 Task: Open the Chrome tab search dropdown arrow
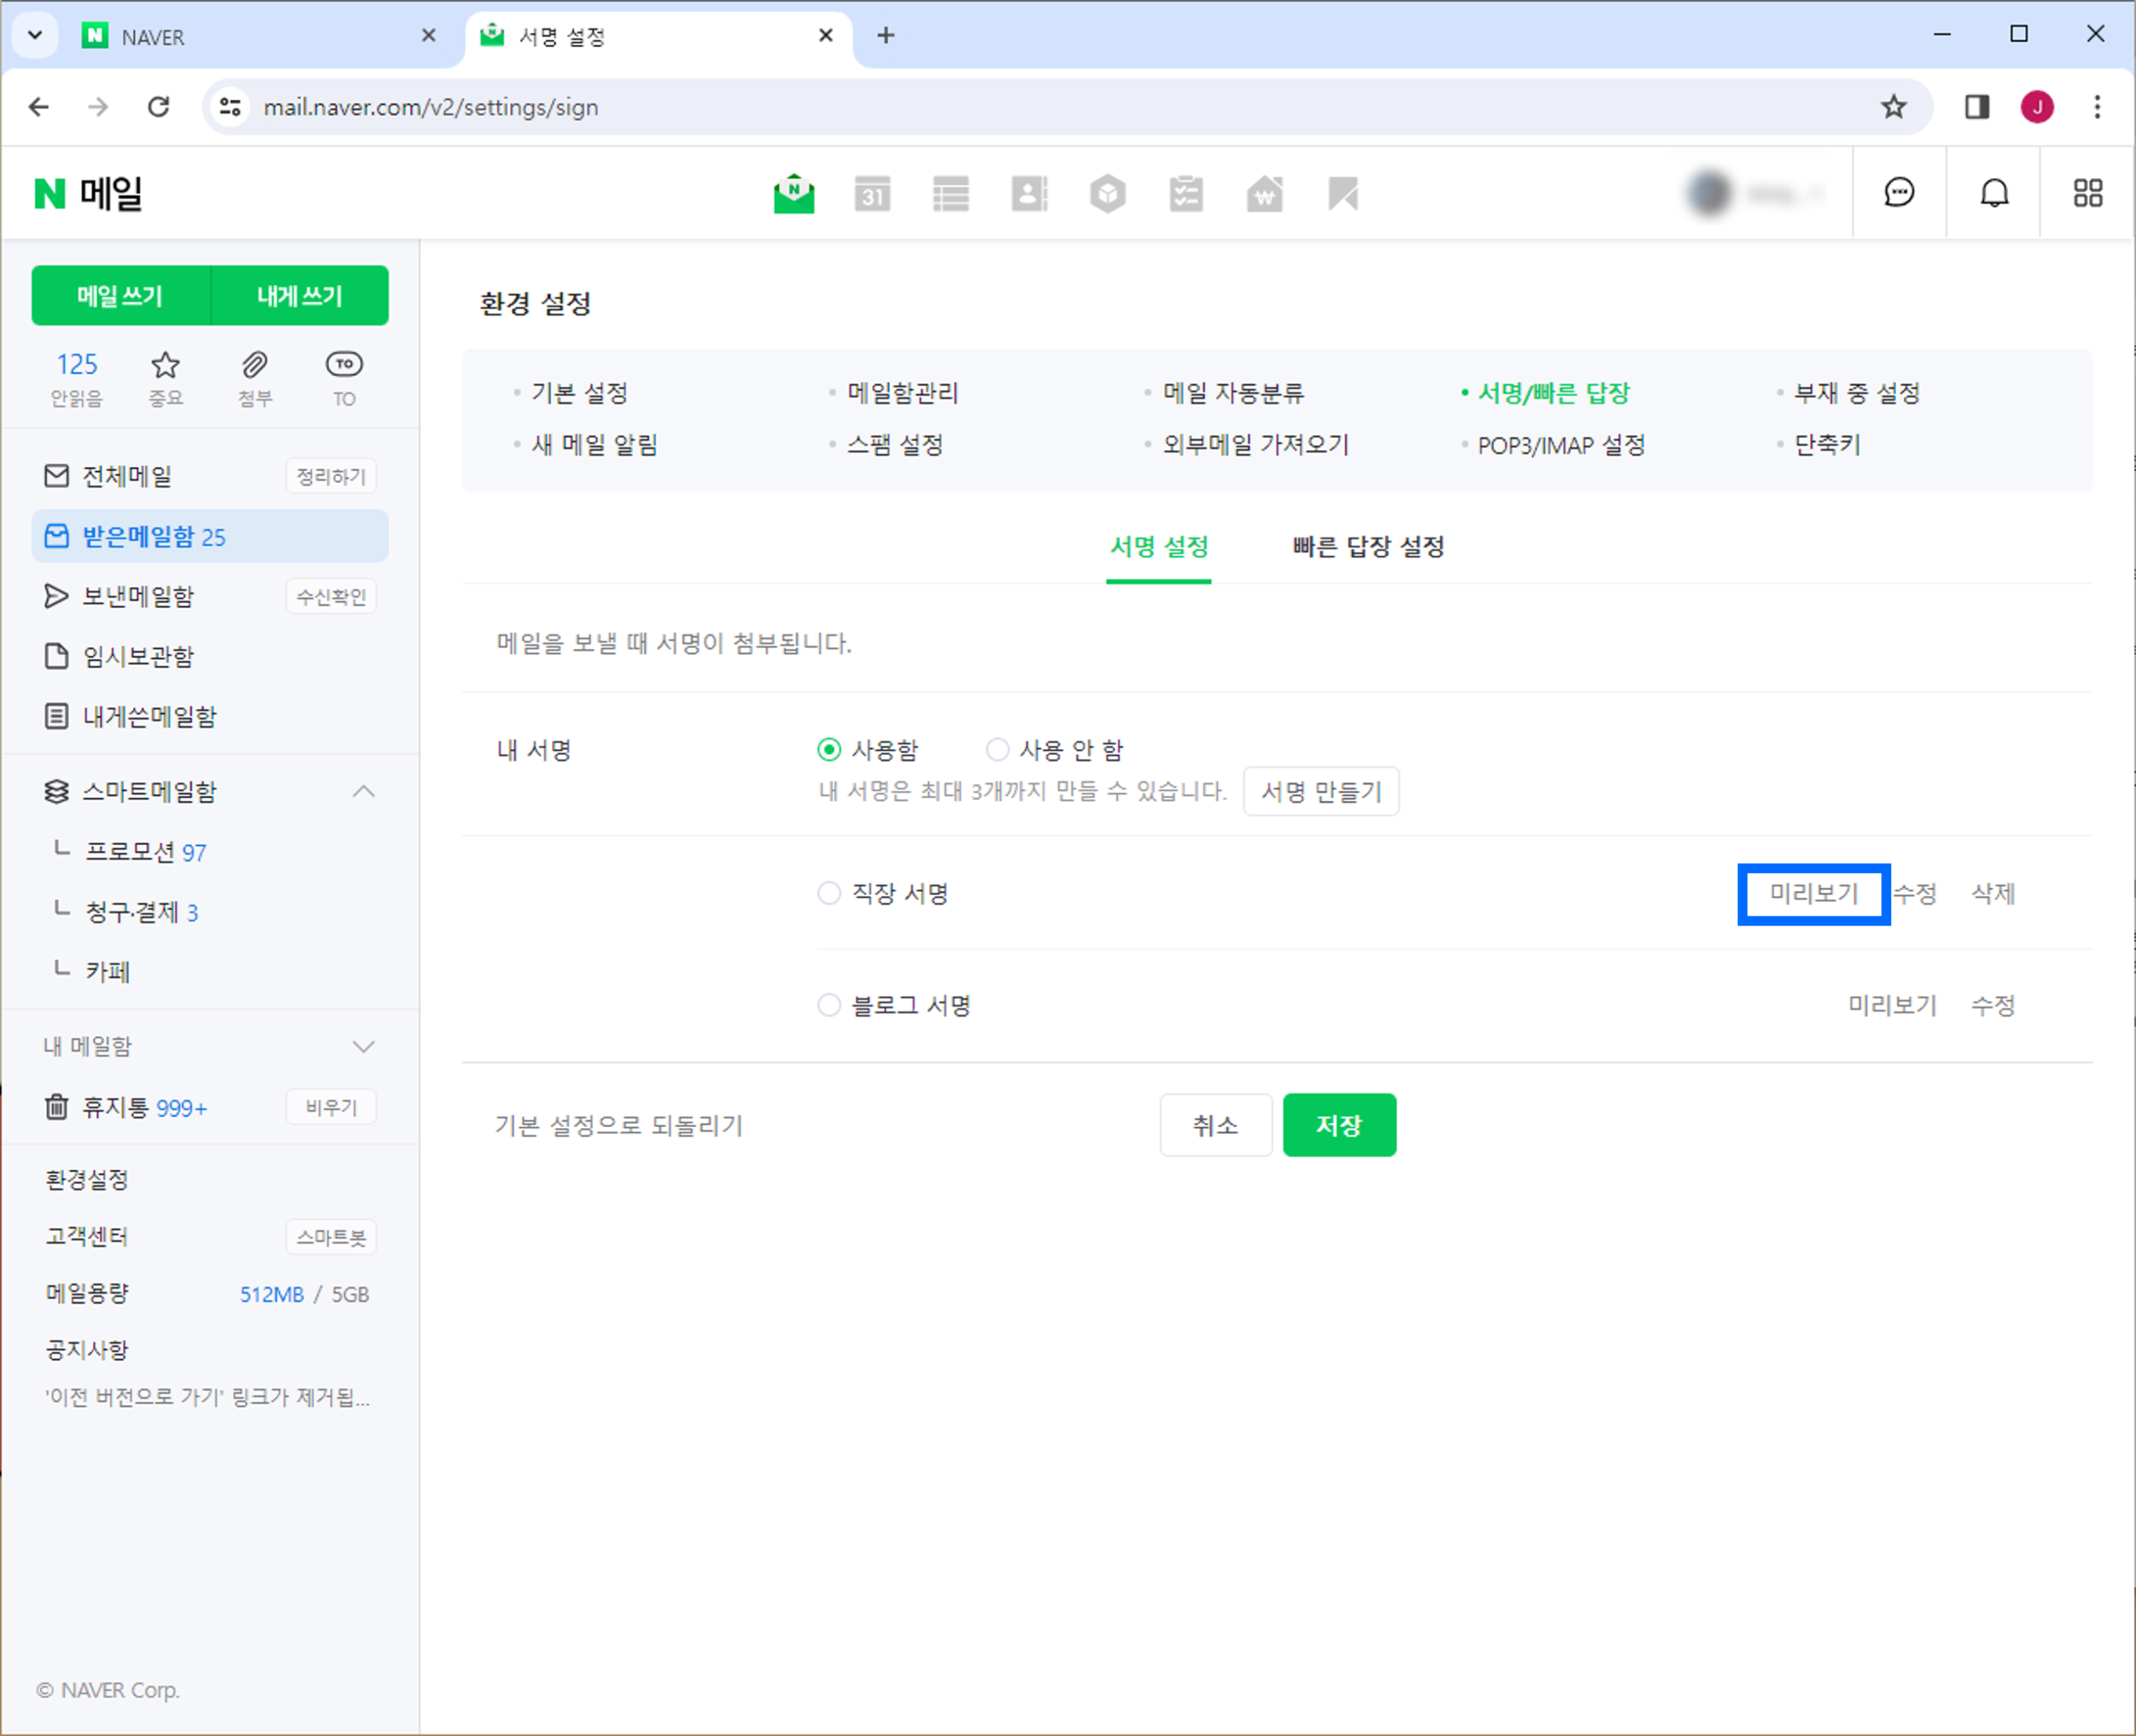coord(35,36)
